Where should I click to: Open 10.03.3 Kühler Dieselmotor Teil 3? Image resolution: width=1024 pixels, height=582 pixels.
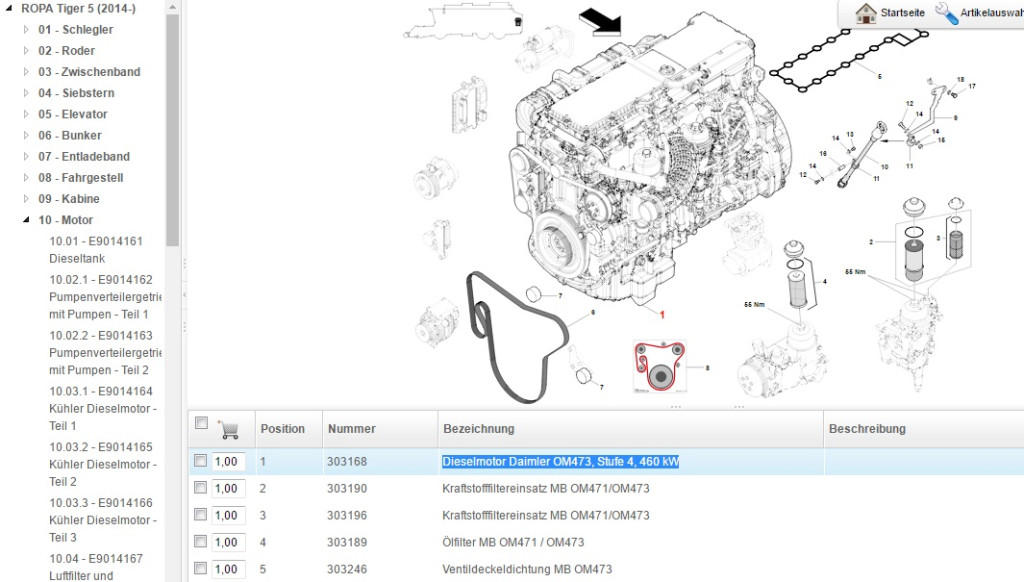coord(103,520)
